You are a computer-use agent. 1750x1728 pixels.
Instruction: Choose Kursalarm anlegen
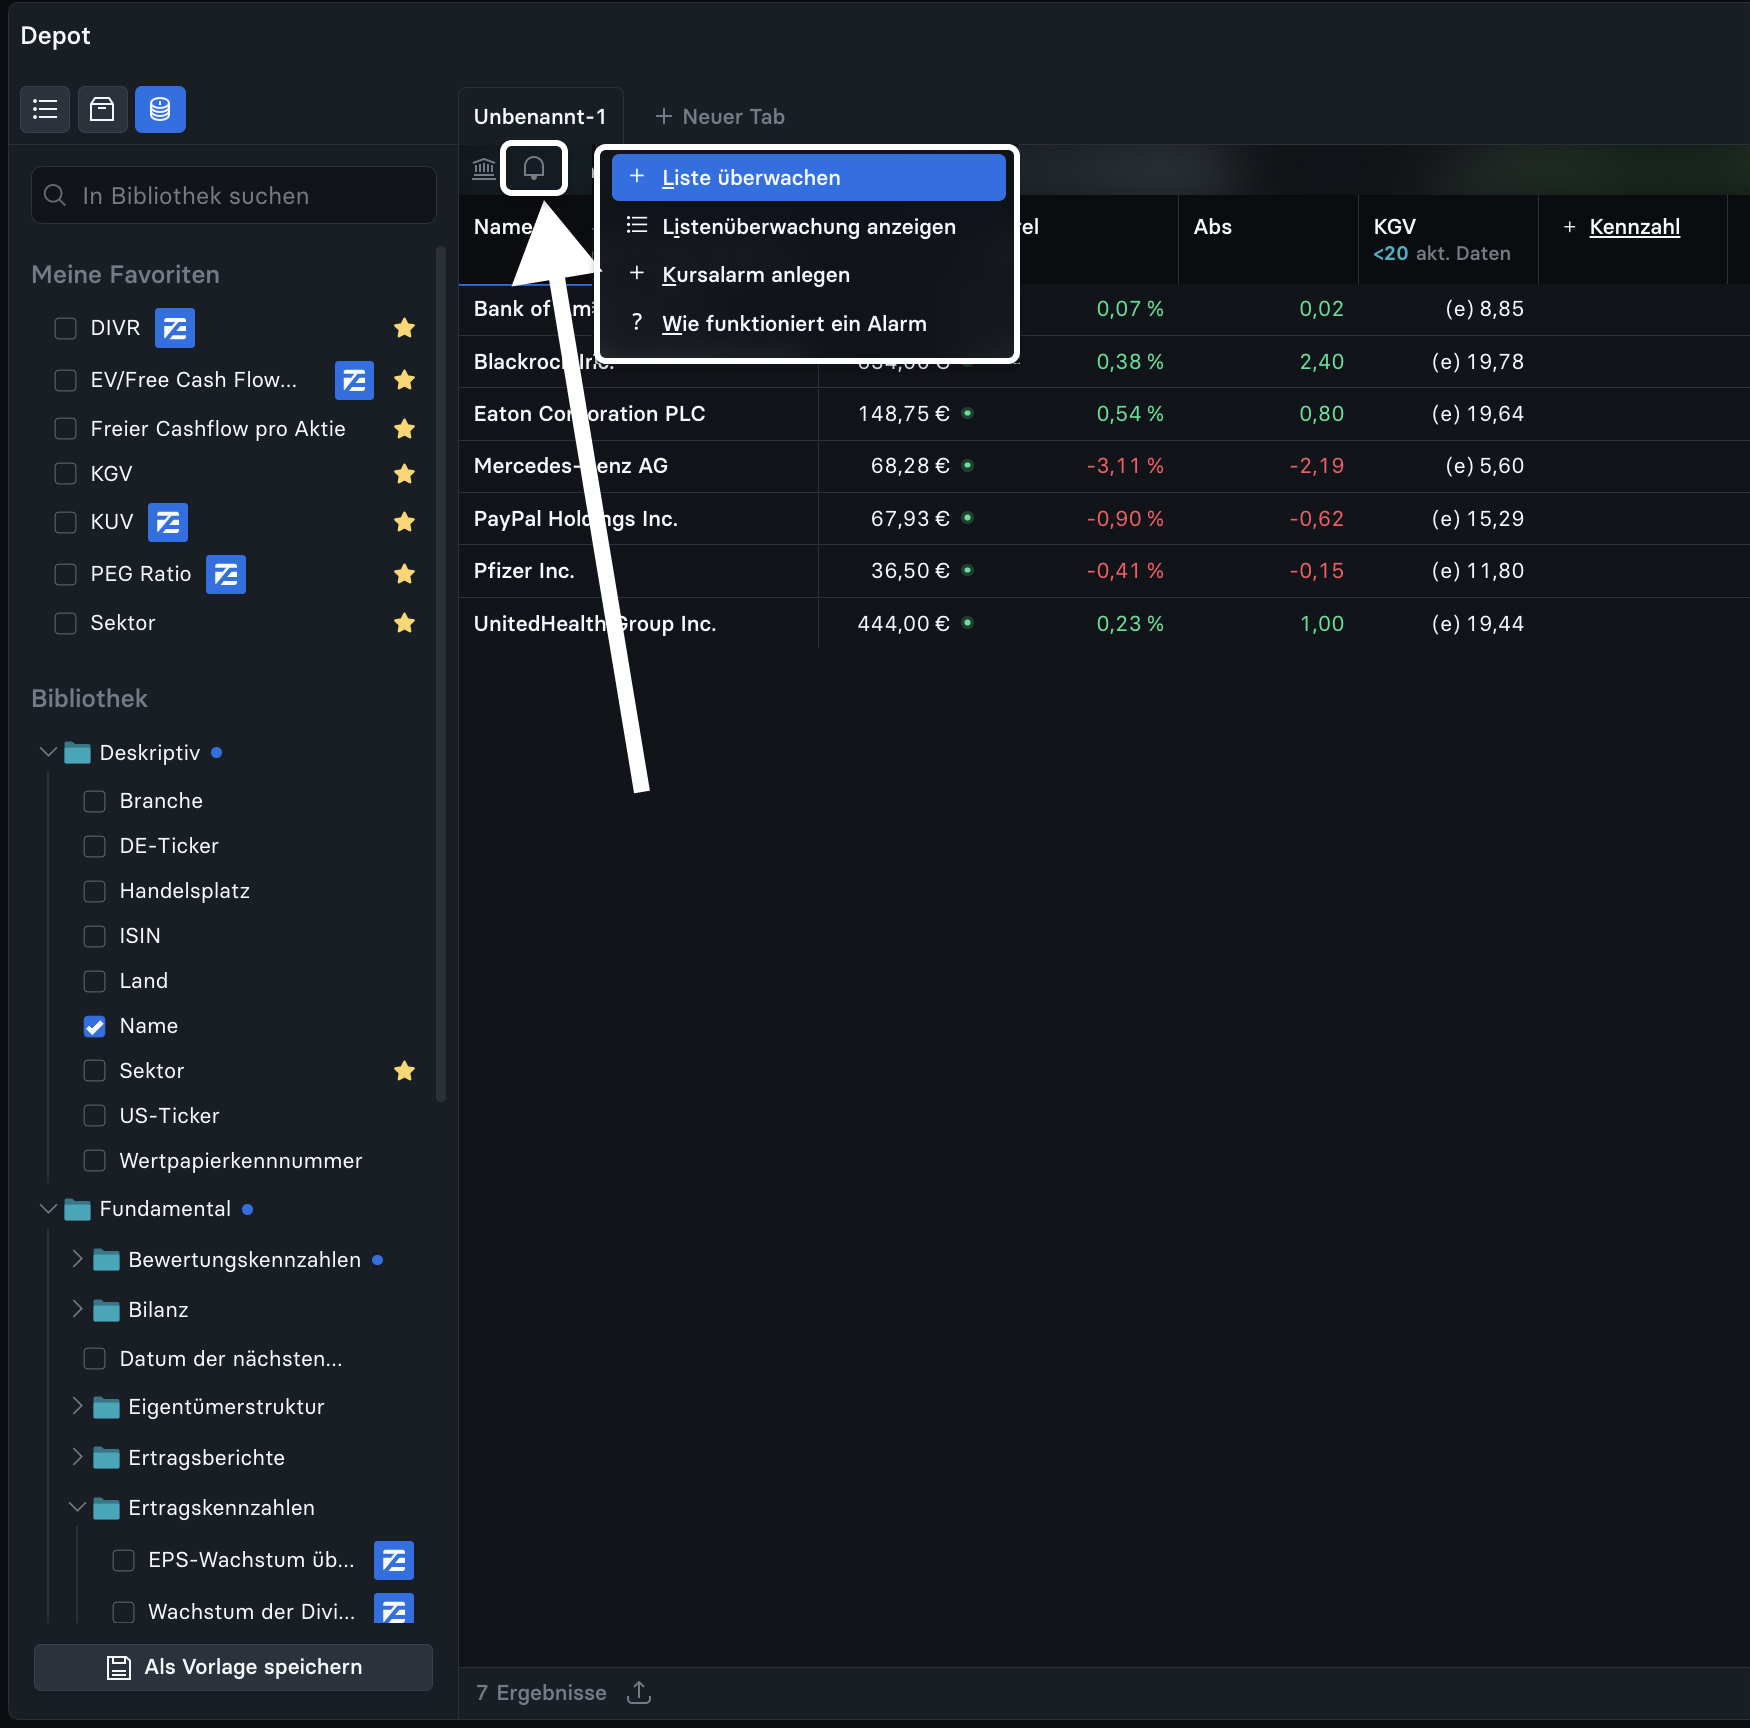click(808, 274)
